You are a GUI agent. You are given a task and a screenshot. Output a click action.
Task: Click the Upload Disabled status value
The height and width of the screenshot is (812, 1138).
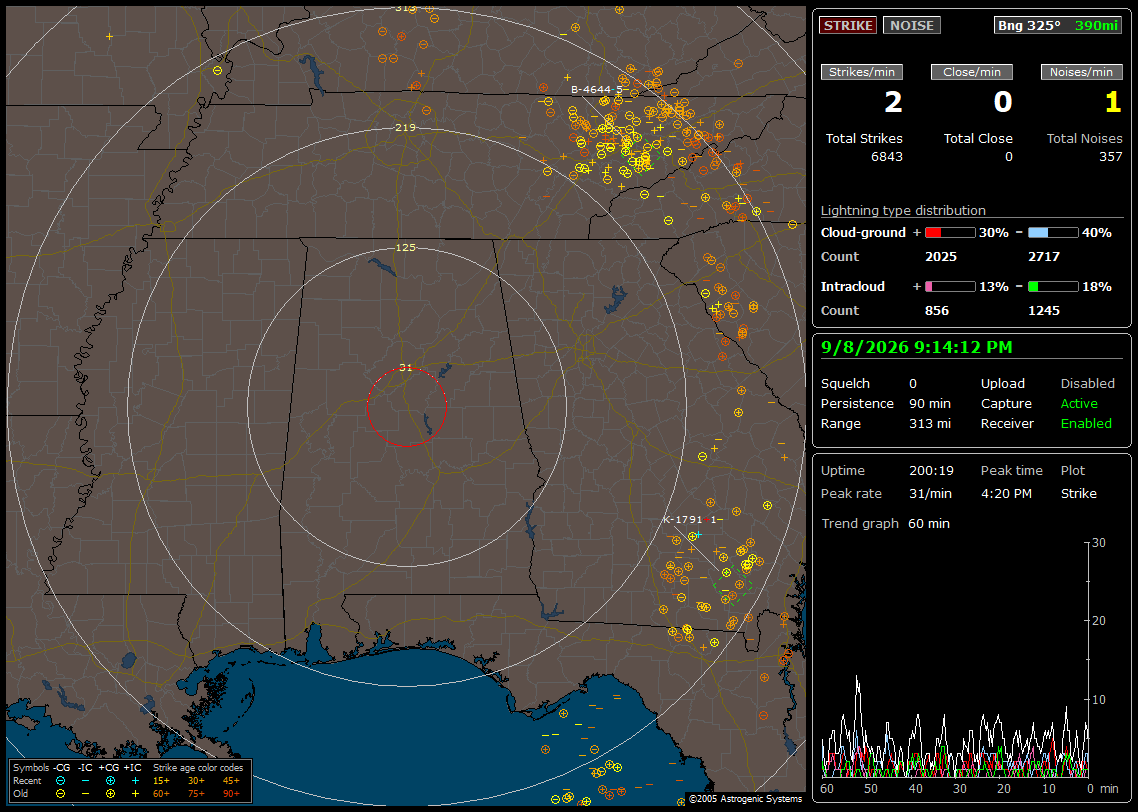[1087, 384]
